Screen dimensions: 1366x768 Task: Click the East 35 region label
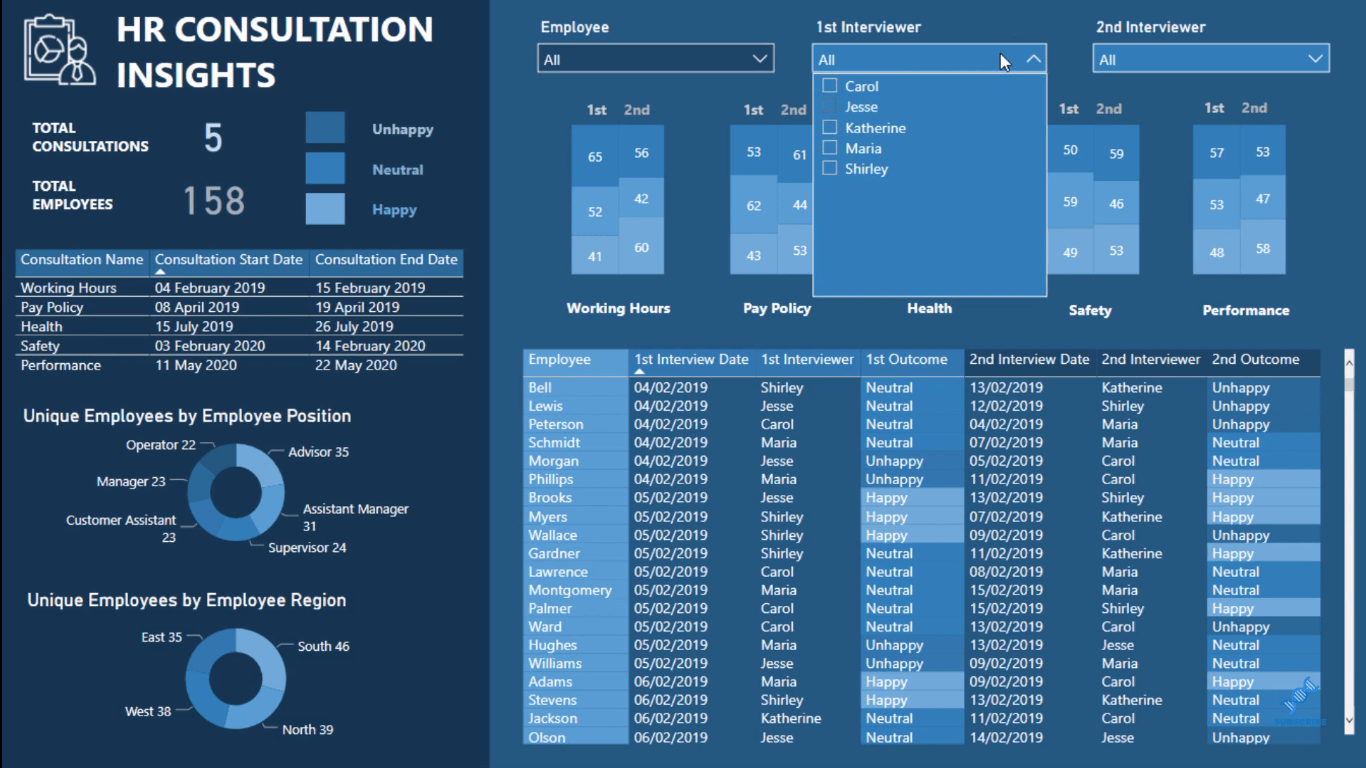click(162, 637)
